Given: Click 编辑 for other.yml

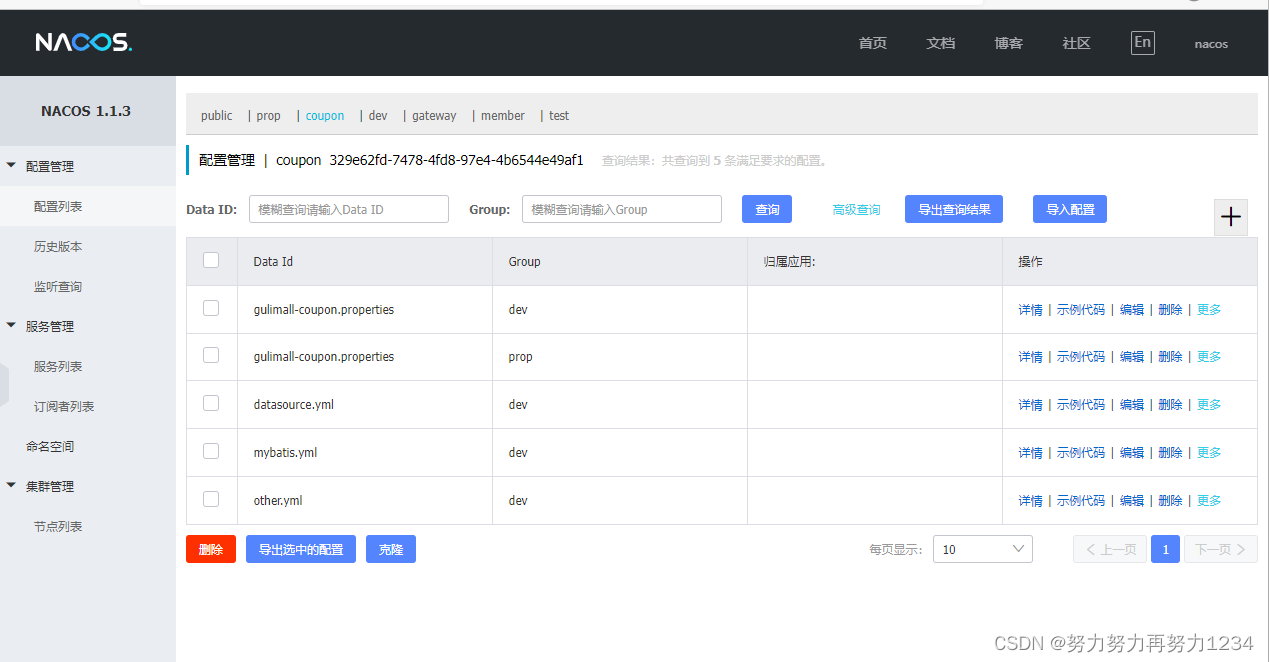Looking at the screenshot, I should pos(1132,501).
